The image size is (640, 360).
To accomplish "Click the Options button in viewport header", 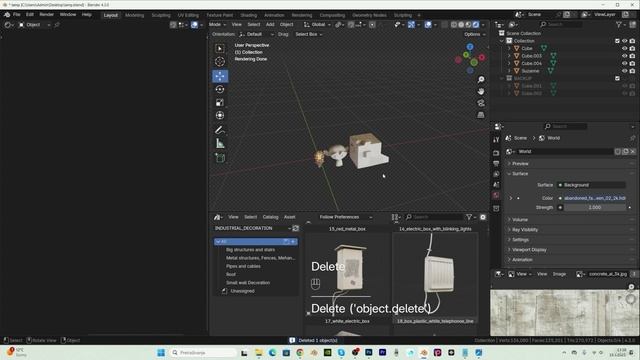I will 474,34.
